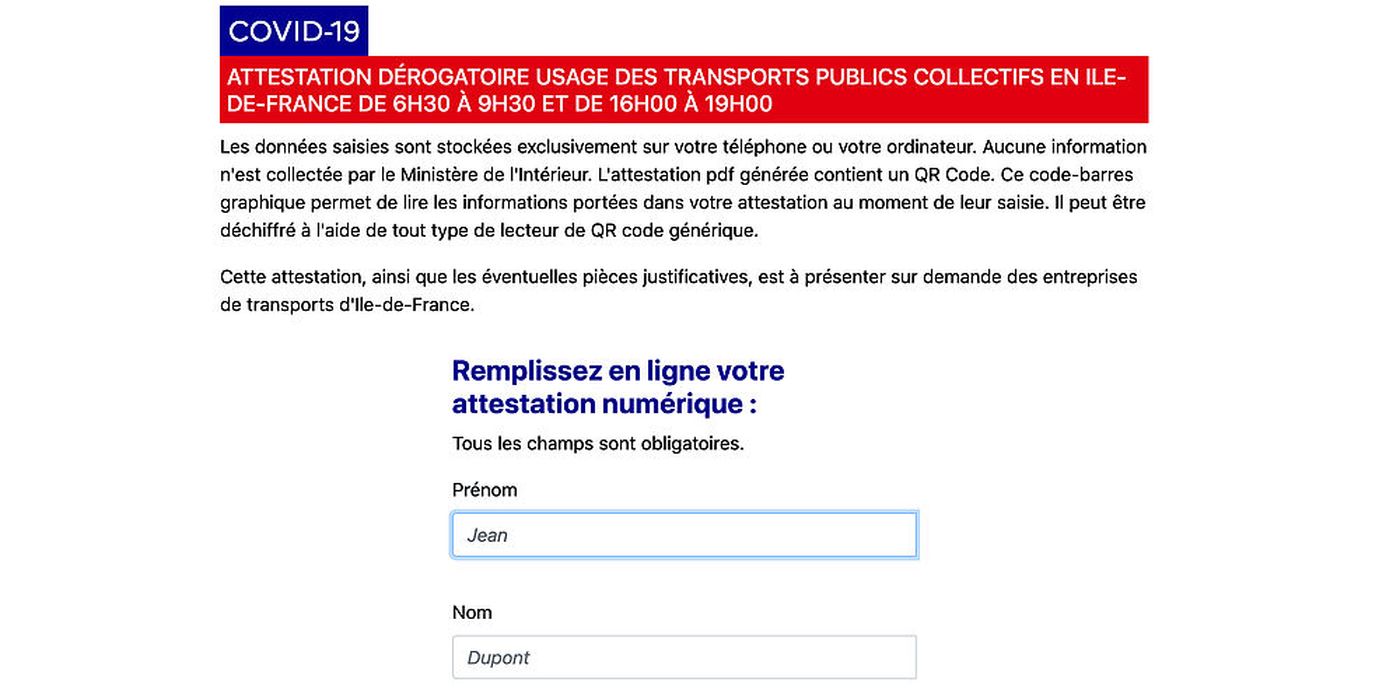Screen dimensions: 1400x700
Task: Click the Nom field label
Action: [472, 612]
